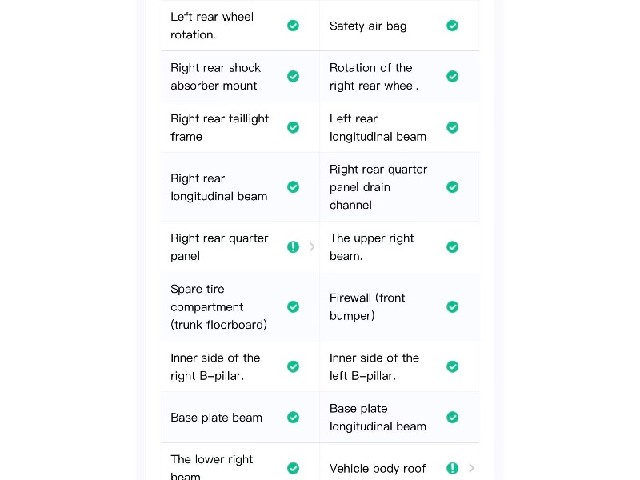The image size is (640, 480).
Task: Click the check icon for Inner side of left B-pillar
Action: [452, 367]
